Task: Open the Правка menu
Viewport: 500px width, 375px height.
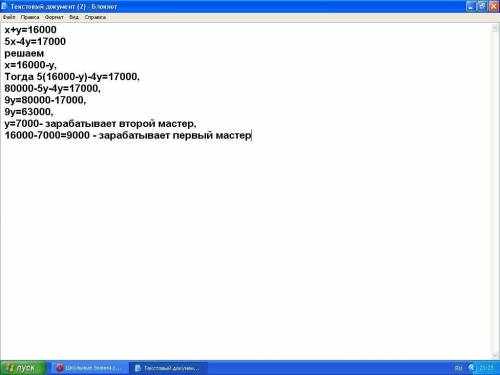Action: click(x=30, y=17)
